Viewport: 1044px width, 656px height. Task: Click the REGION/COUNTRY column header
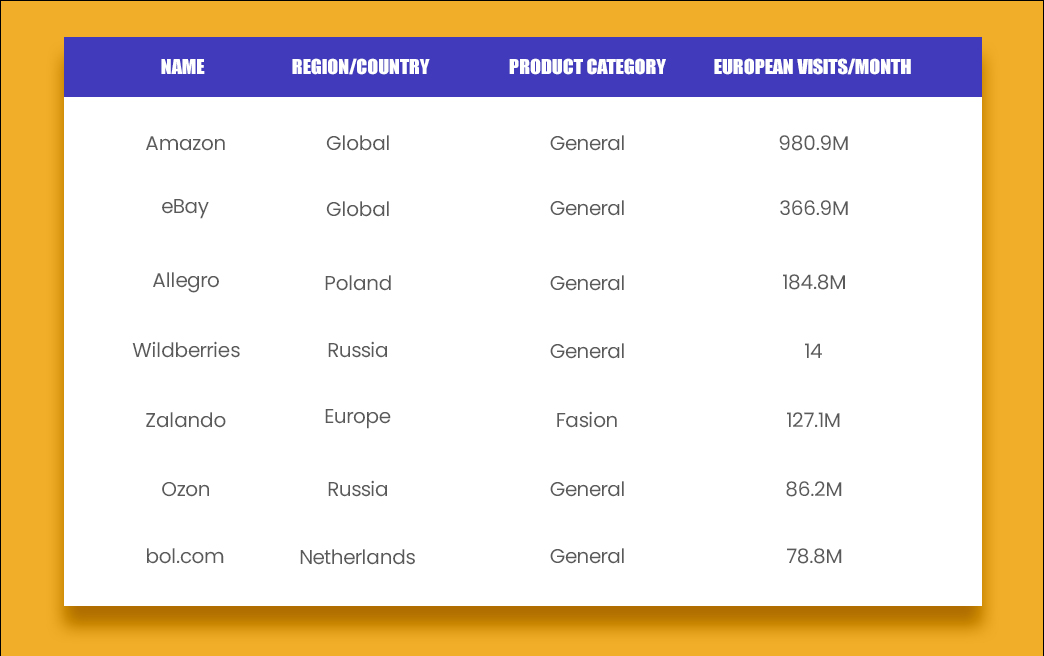pos(360,67)
